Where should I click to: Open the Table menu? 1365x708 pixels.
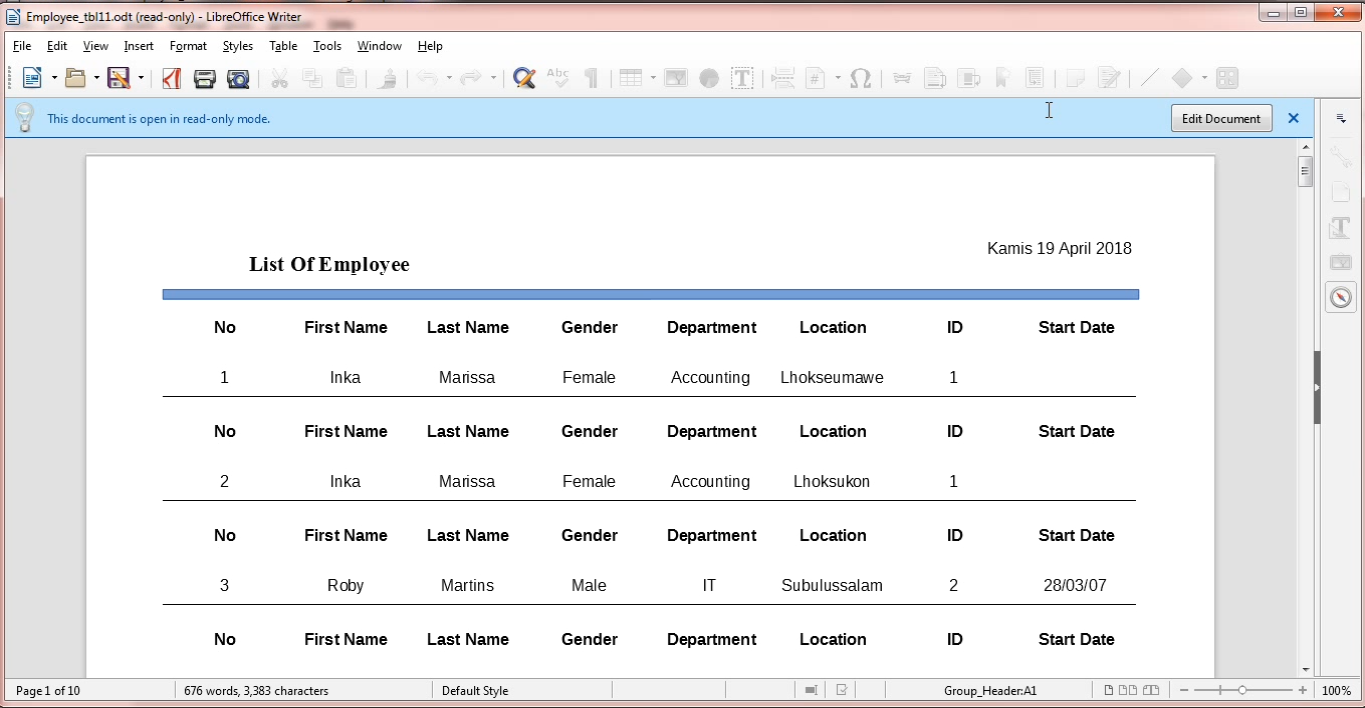[283, 46]
